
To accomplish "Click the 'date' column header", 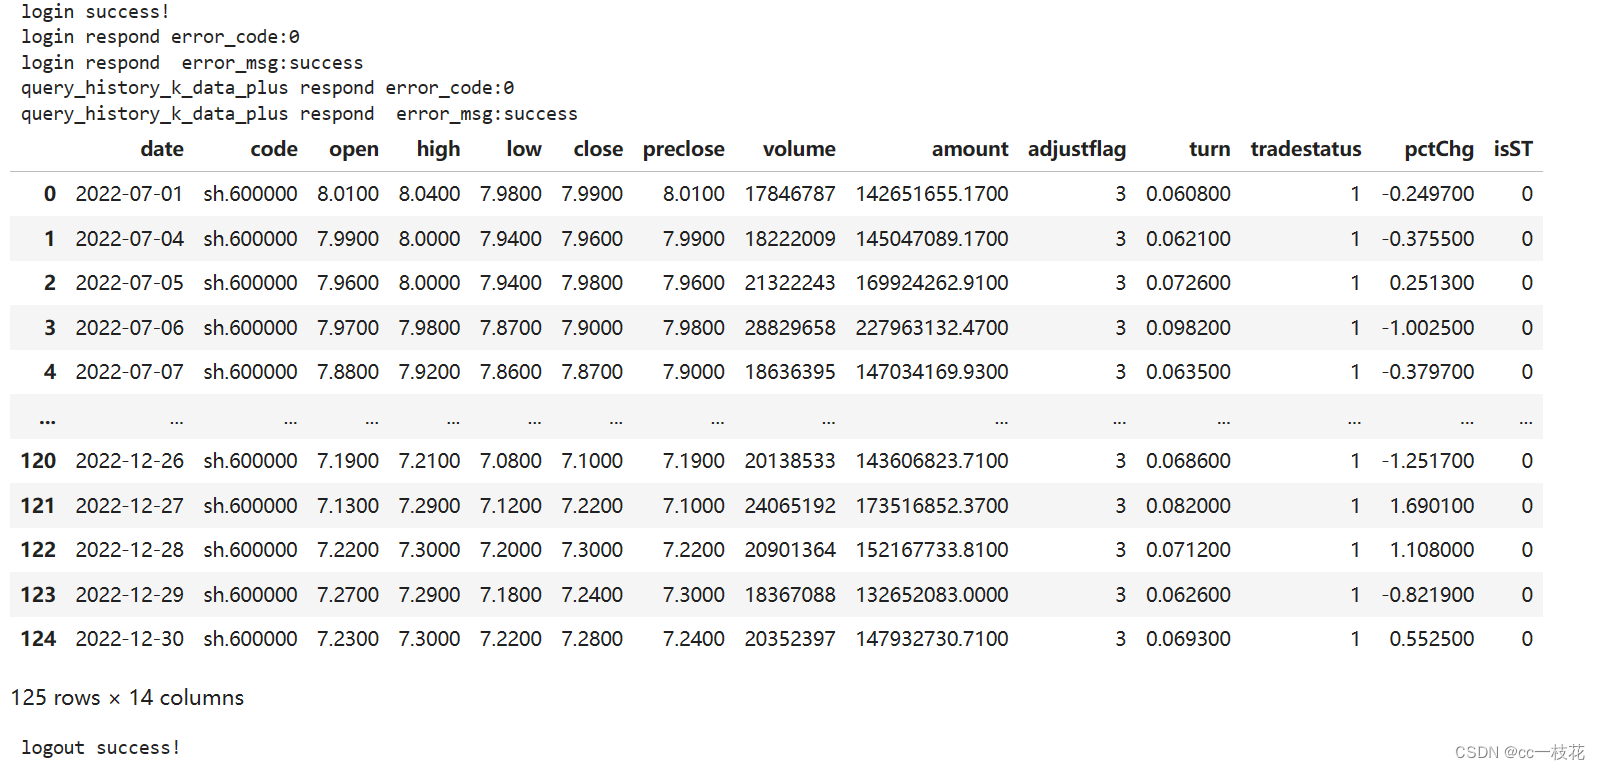I will pos(162,149).
